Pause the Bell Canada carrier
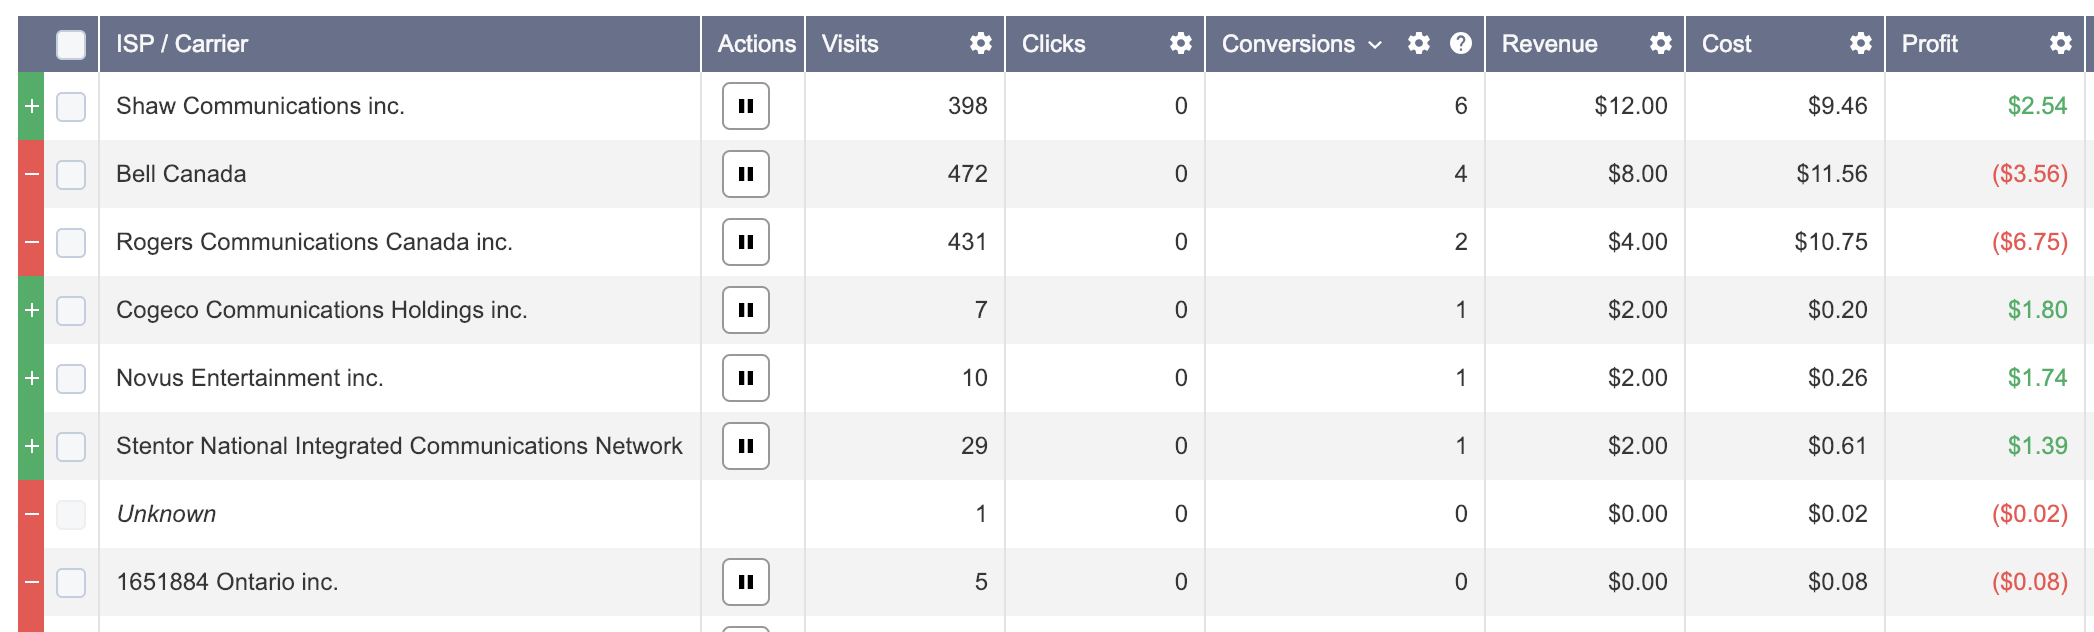The width and height of the screenshot is (2094, 632). 746,174
